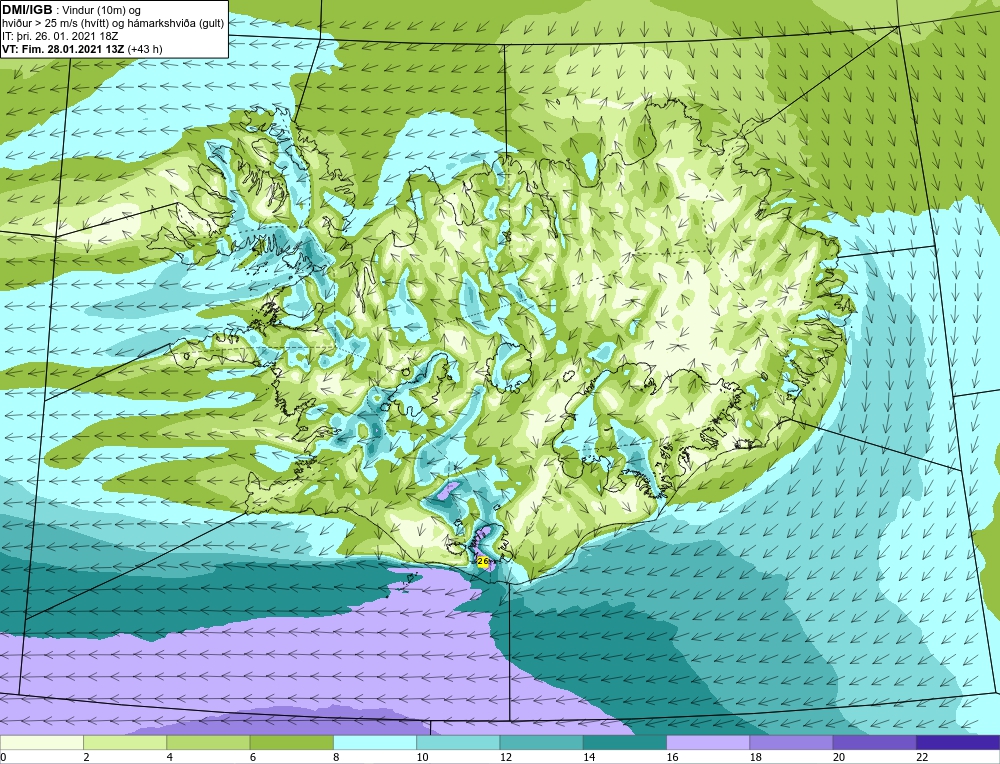
Task: Click the 10–12 m/s turquoise swatch
Action: pos(458,743)
